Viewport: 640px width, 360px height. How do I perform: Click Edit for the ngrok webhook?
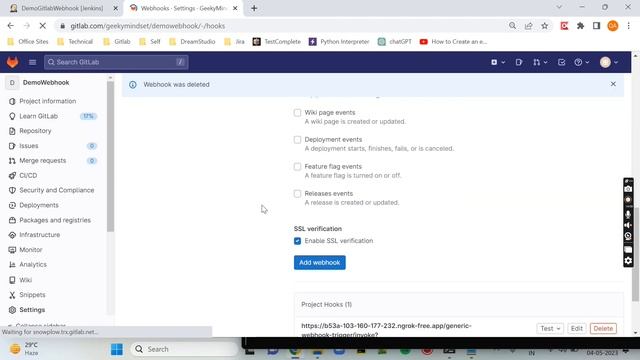pos(576,329)
